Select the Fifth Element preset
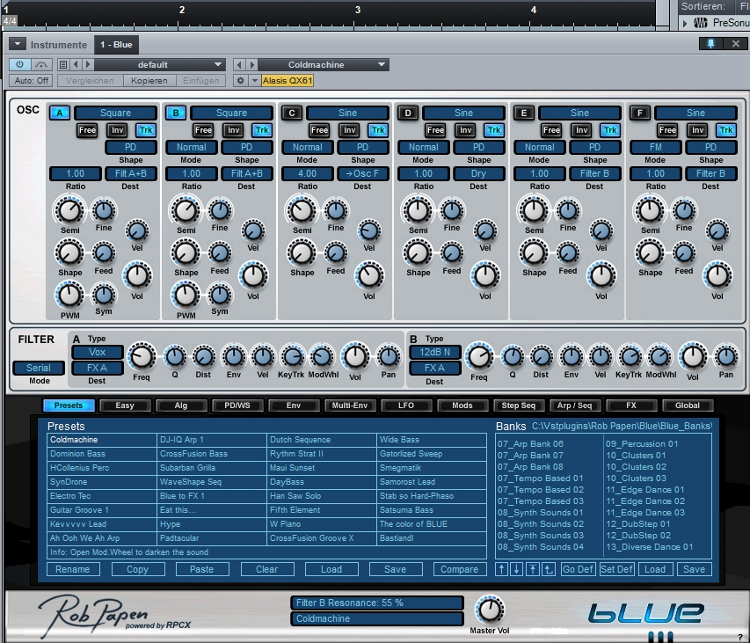This screenshot has height=643, width=750. (321, 510)
